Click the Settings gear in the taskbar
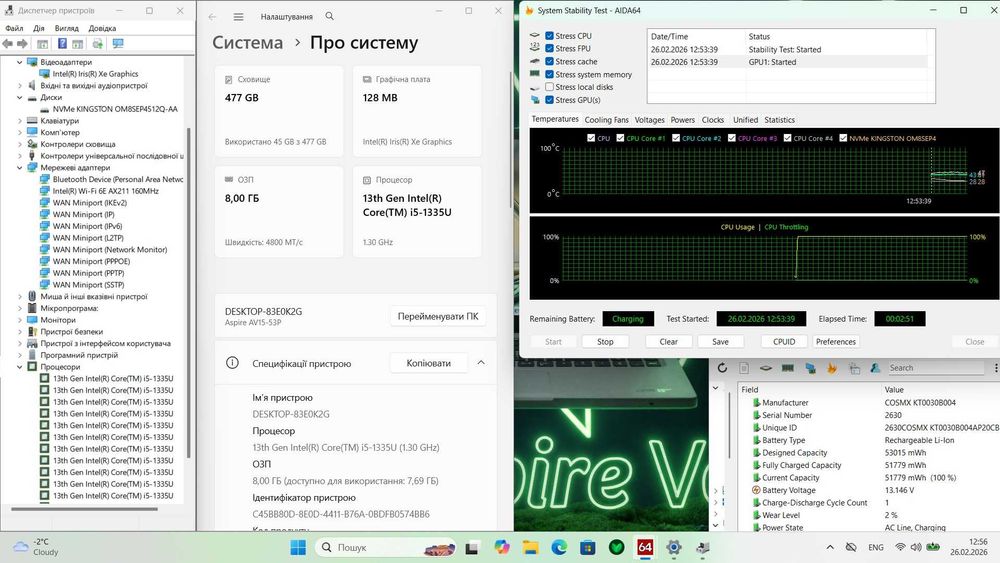 [x=673, y=547]
